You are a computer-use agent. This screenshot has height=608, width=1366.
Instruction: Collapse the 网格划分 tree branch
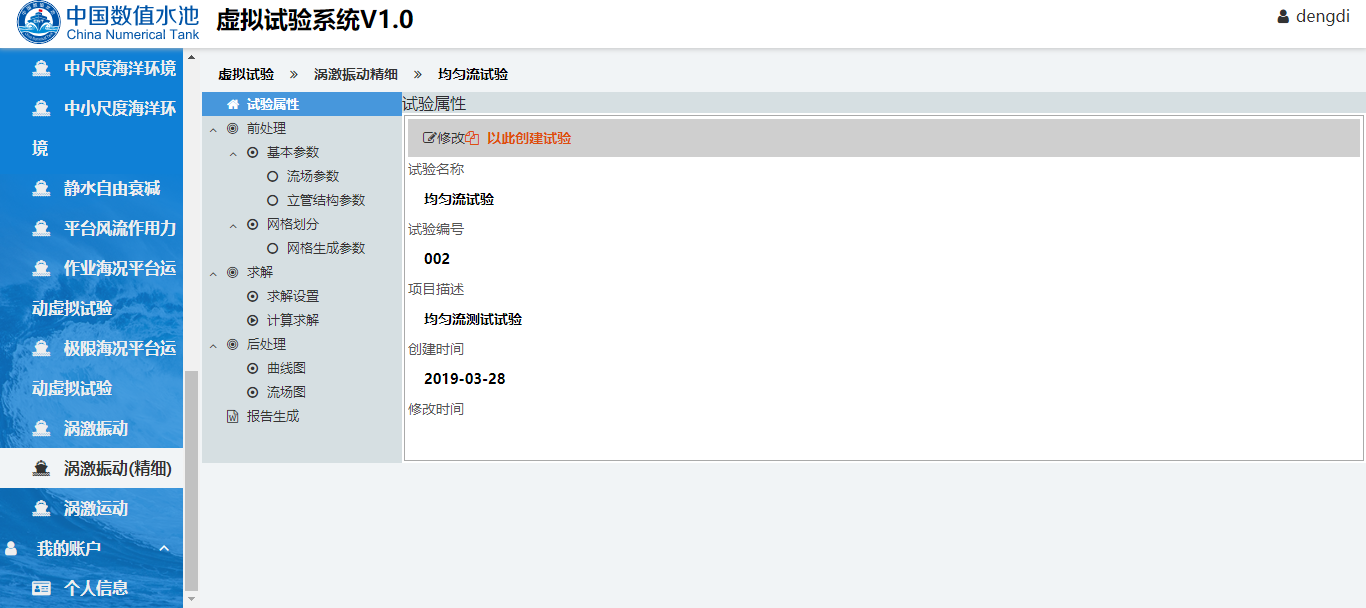pos(233,225)
